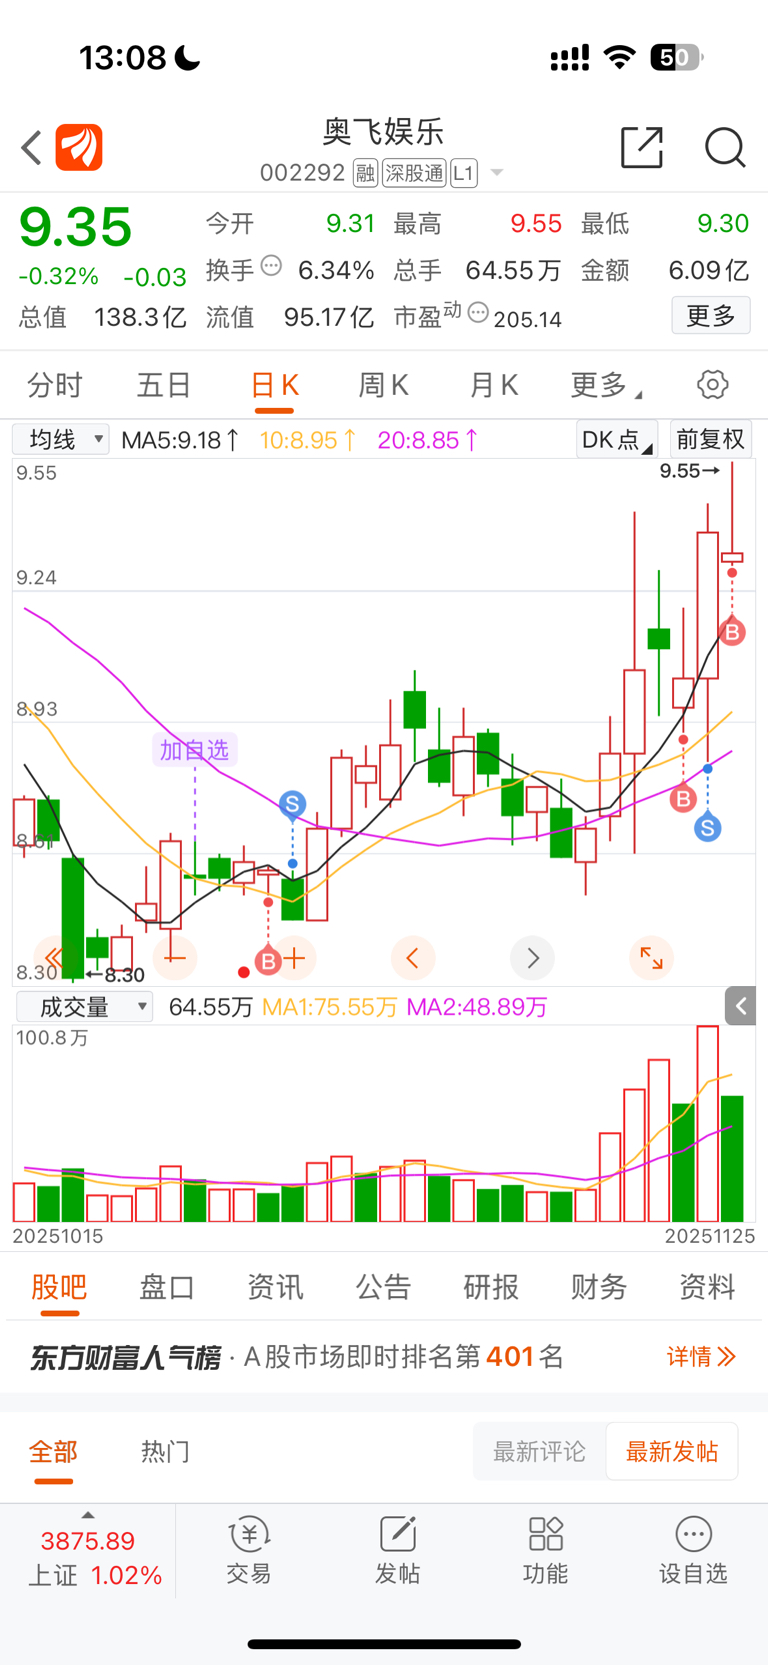Open the 均线 indicator dropdown

click(61, 439)
